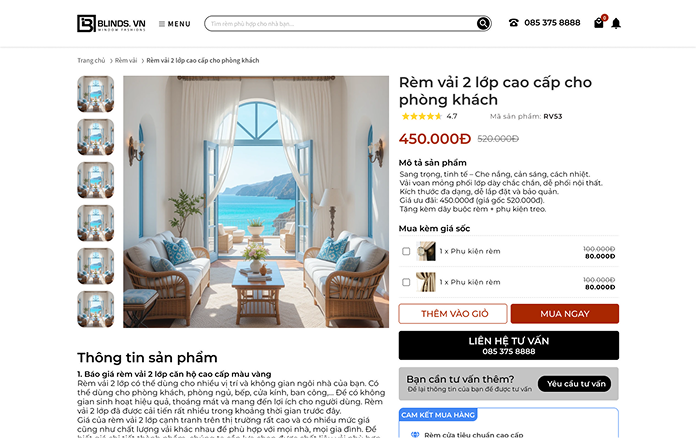Click the MUA NGAY button
The image size is (696, 438).
pos(565,314)
